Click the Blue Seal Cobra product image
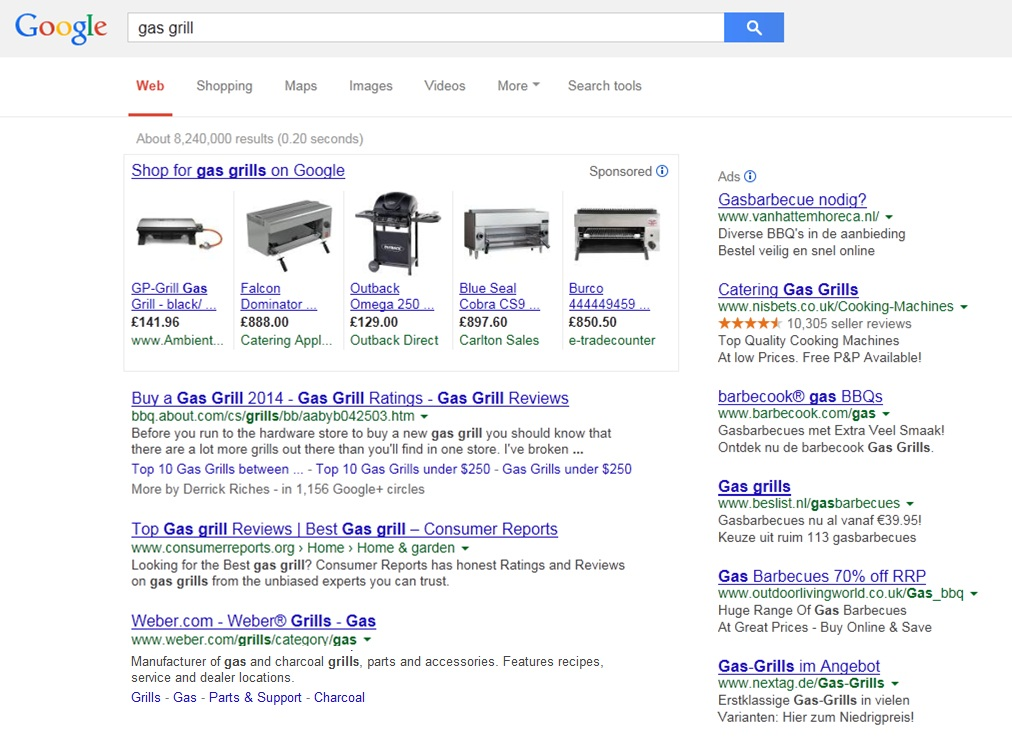Viewport: 1012px width, 739px height. point(507,233)
